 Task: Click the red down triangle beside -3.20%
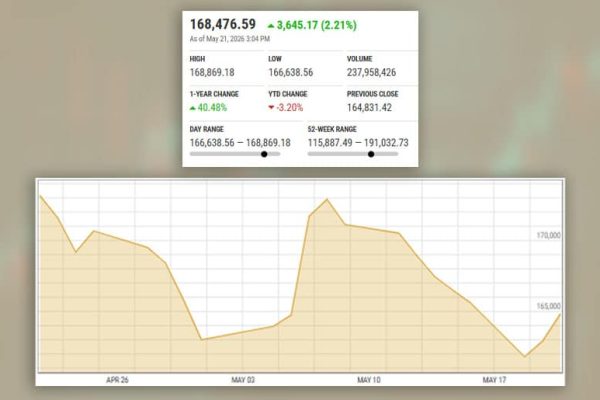[x=271, y=108]
